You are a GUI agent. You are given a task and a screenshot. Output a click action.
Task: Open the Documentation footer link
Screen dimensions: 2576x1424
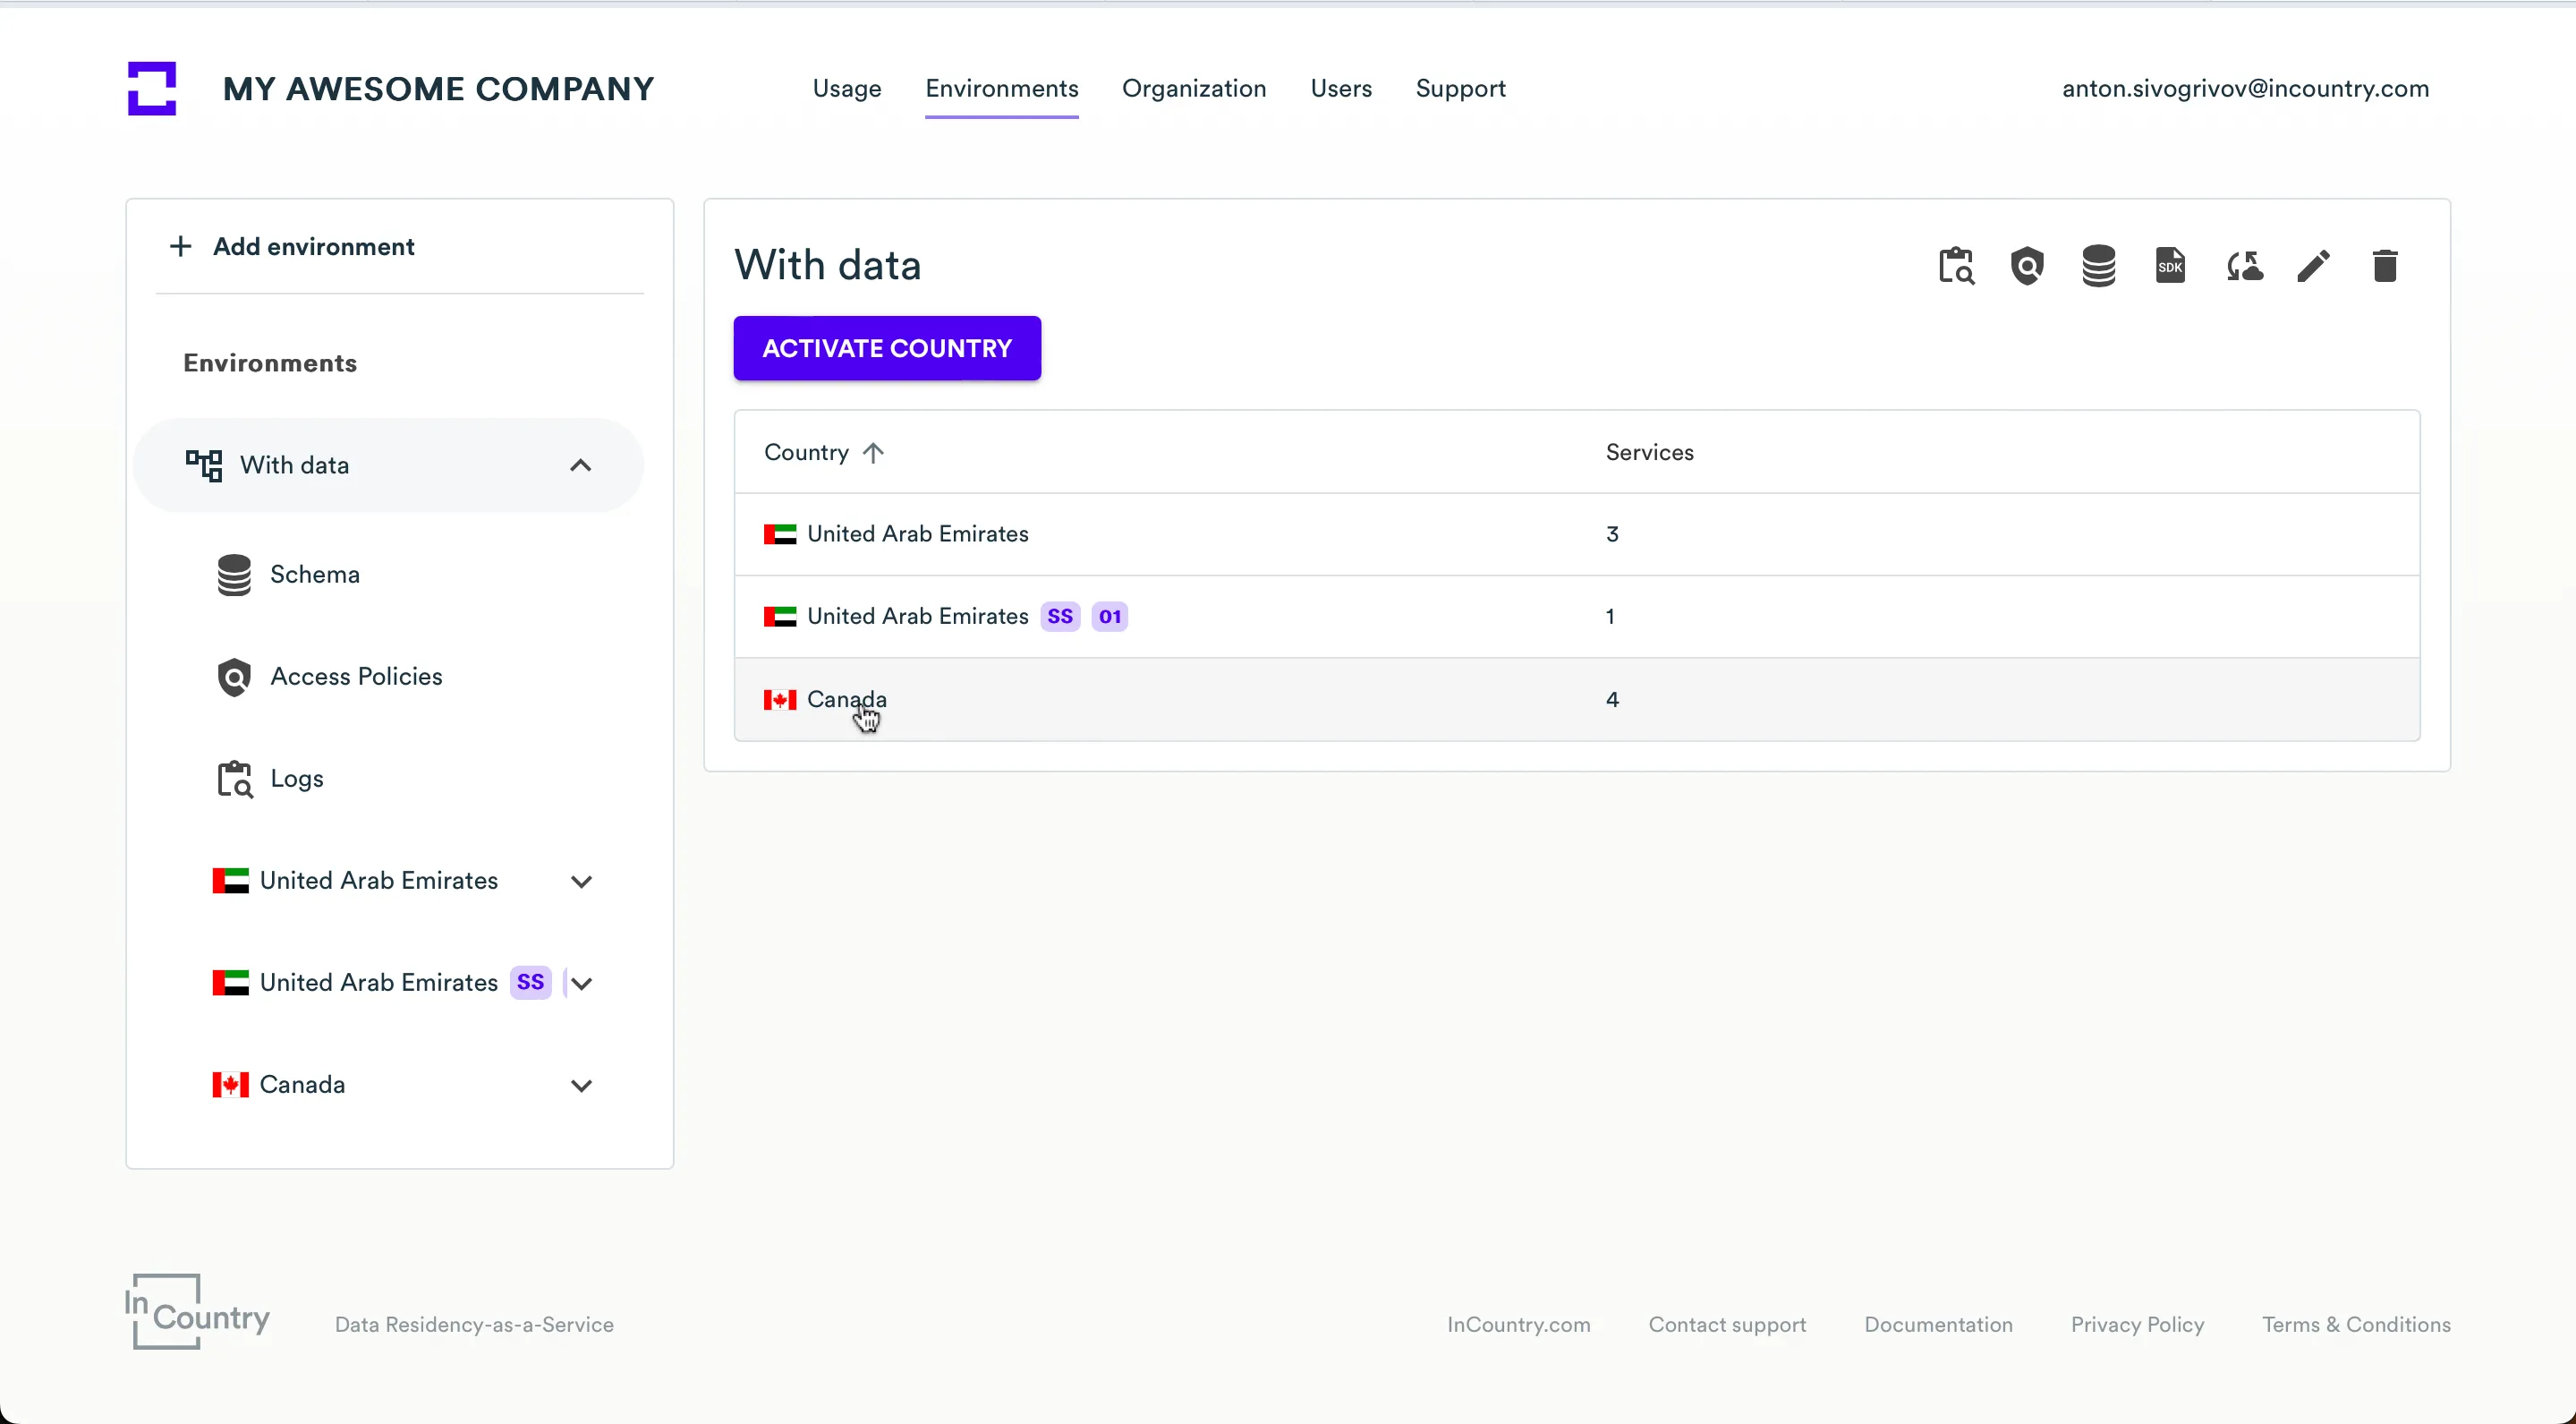(x=1937, y=1325)
